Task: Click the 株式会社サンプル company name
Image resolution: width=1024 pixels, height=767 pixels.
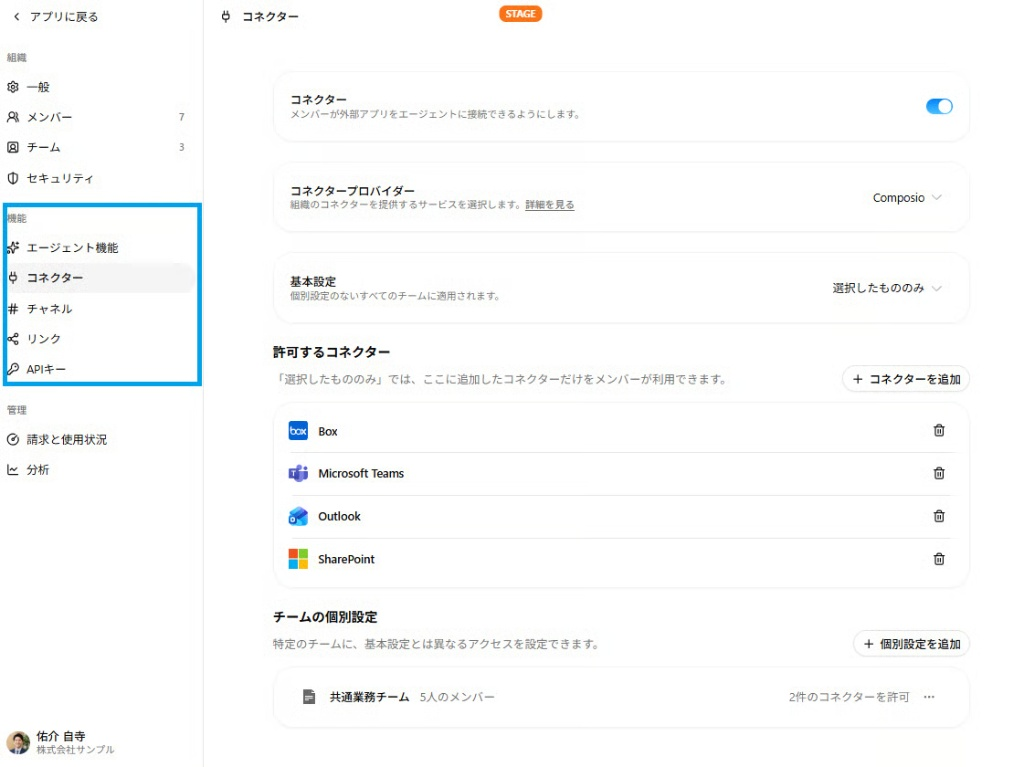Action: click(x=75, y=749)
